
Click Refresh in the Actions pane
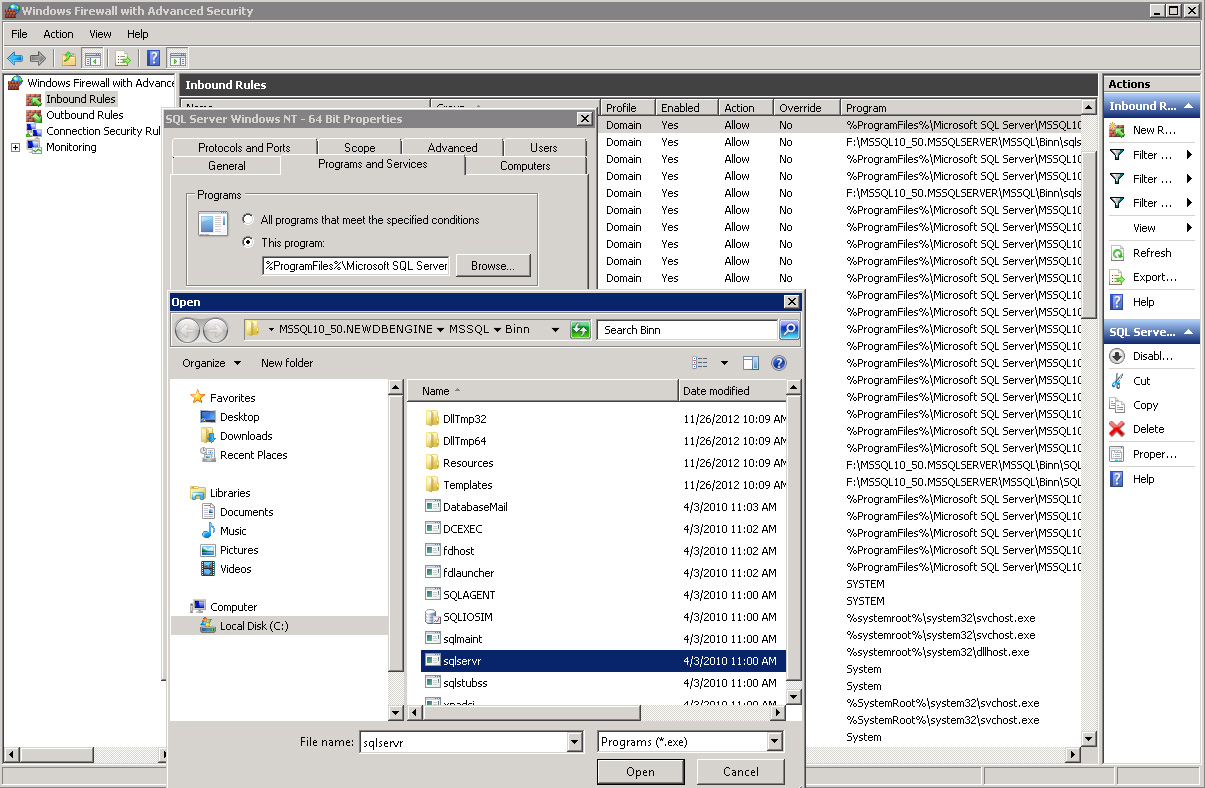coord(1152,253)
